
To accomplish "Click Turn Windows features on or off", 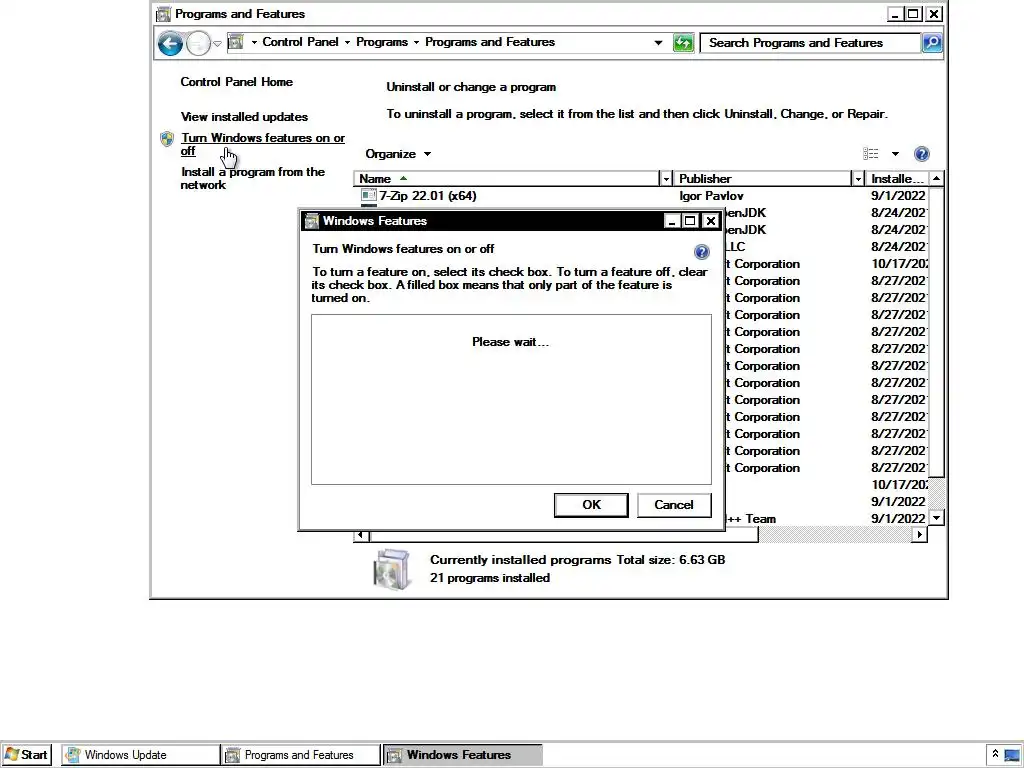I will click(263, 144).
